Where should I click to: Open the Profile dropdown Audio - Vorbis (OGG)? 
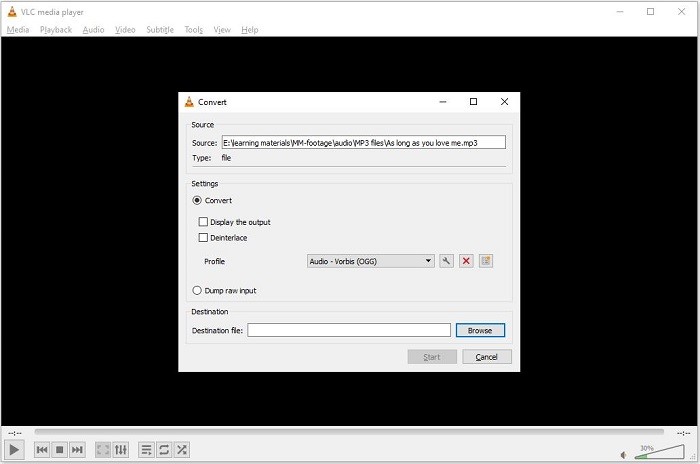(371, 261)
